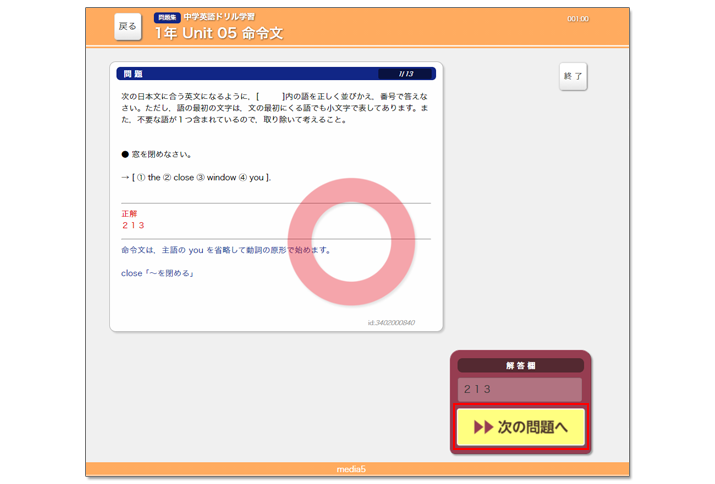The width and height of the screenshot is (715, 484).
Task: Click the 問題集 badge in header
Action: pos(167,18)
